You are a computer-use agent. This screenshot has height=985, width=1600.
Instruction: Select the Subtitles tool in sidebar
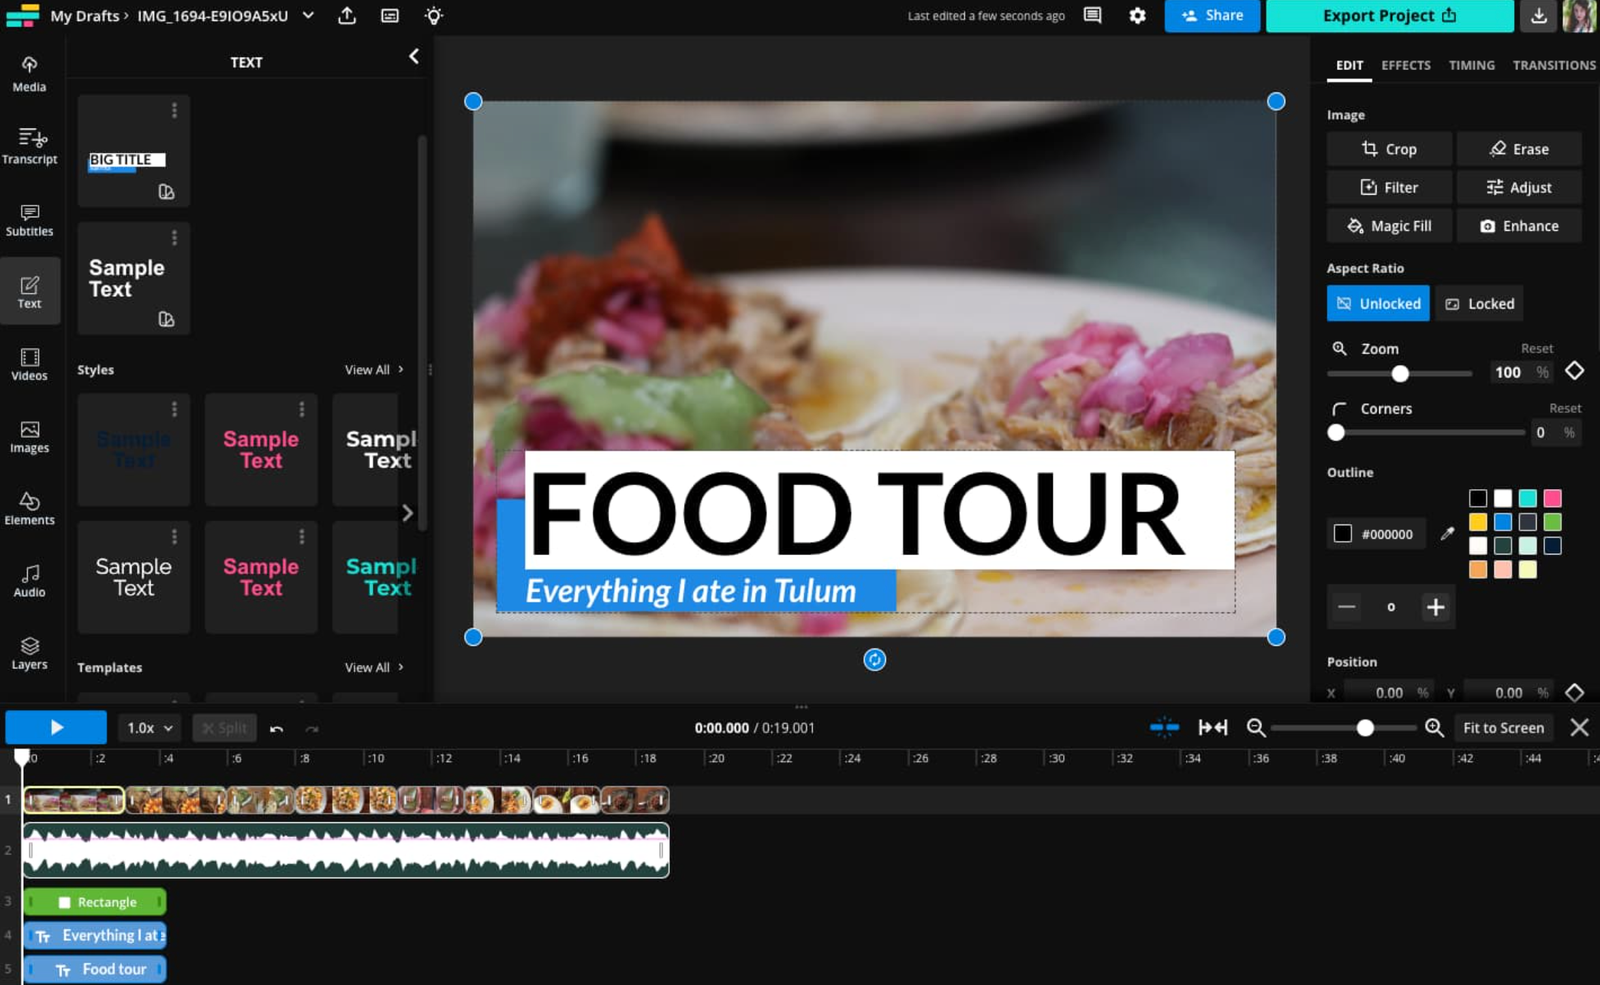[x=29, y=219]
